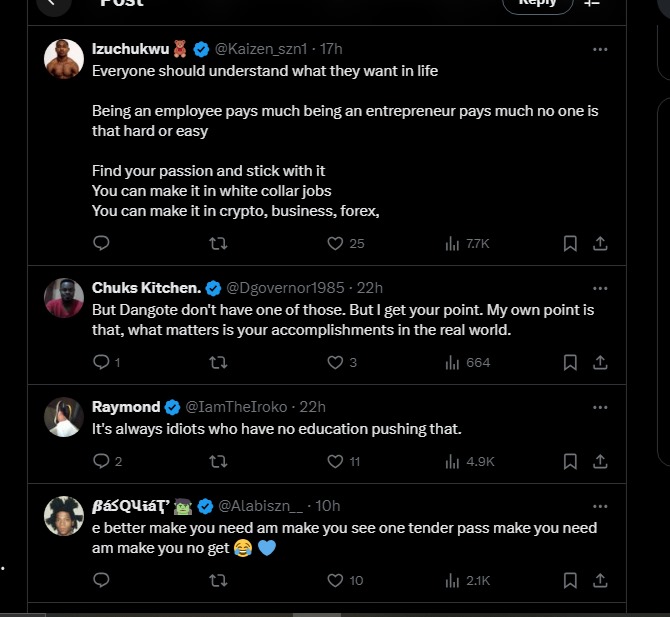View analytics of Raymond's 4.9K views
This screenshot has height=617, width=670.
(x=468, y=461)
